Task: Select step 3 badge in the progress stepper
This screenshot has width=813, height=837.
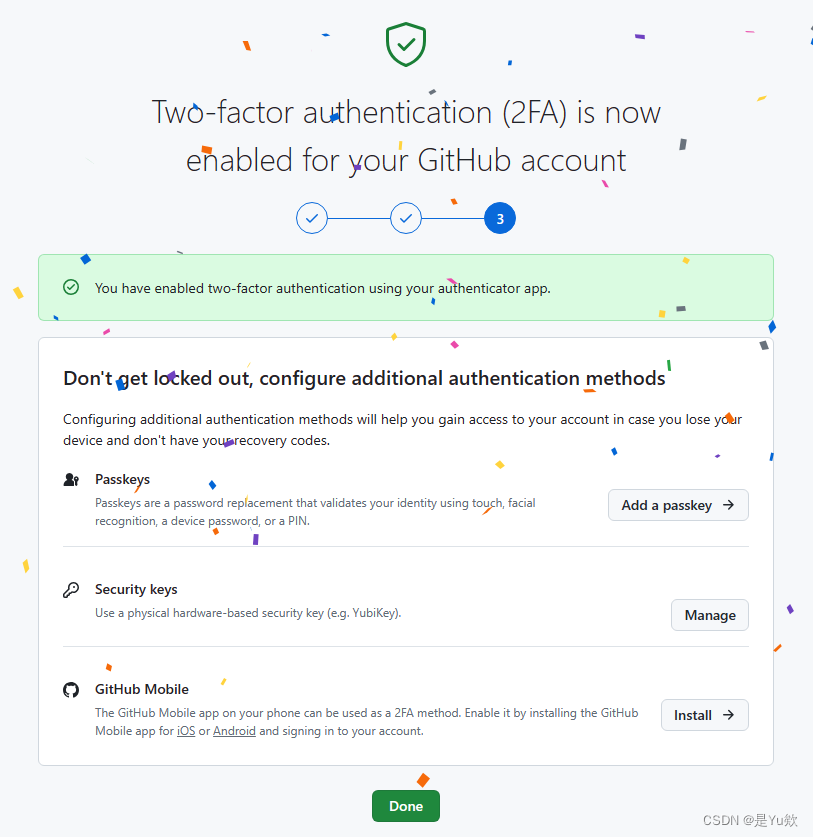Action: click(x=500, y=218)
